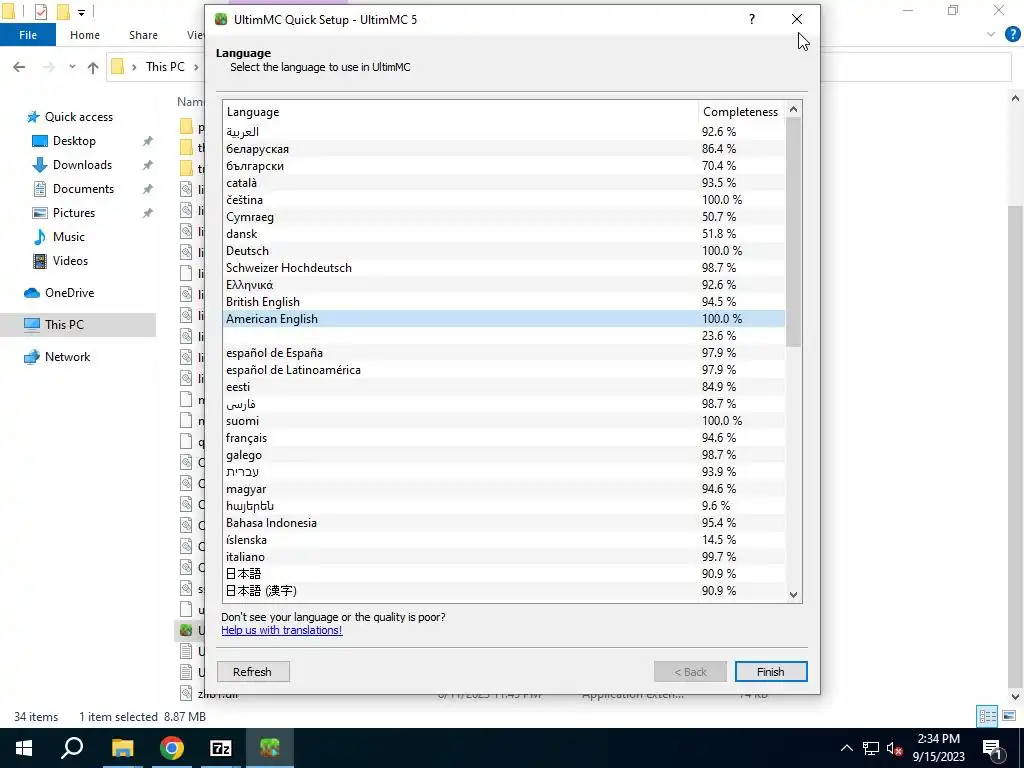Open the File tab in File Explorer
The width and height of the screenshot is (1024, 768).
(27, 35)
